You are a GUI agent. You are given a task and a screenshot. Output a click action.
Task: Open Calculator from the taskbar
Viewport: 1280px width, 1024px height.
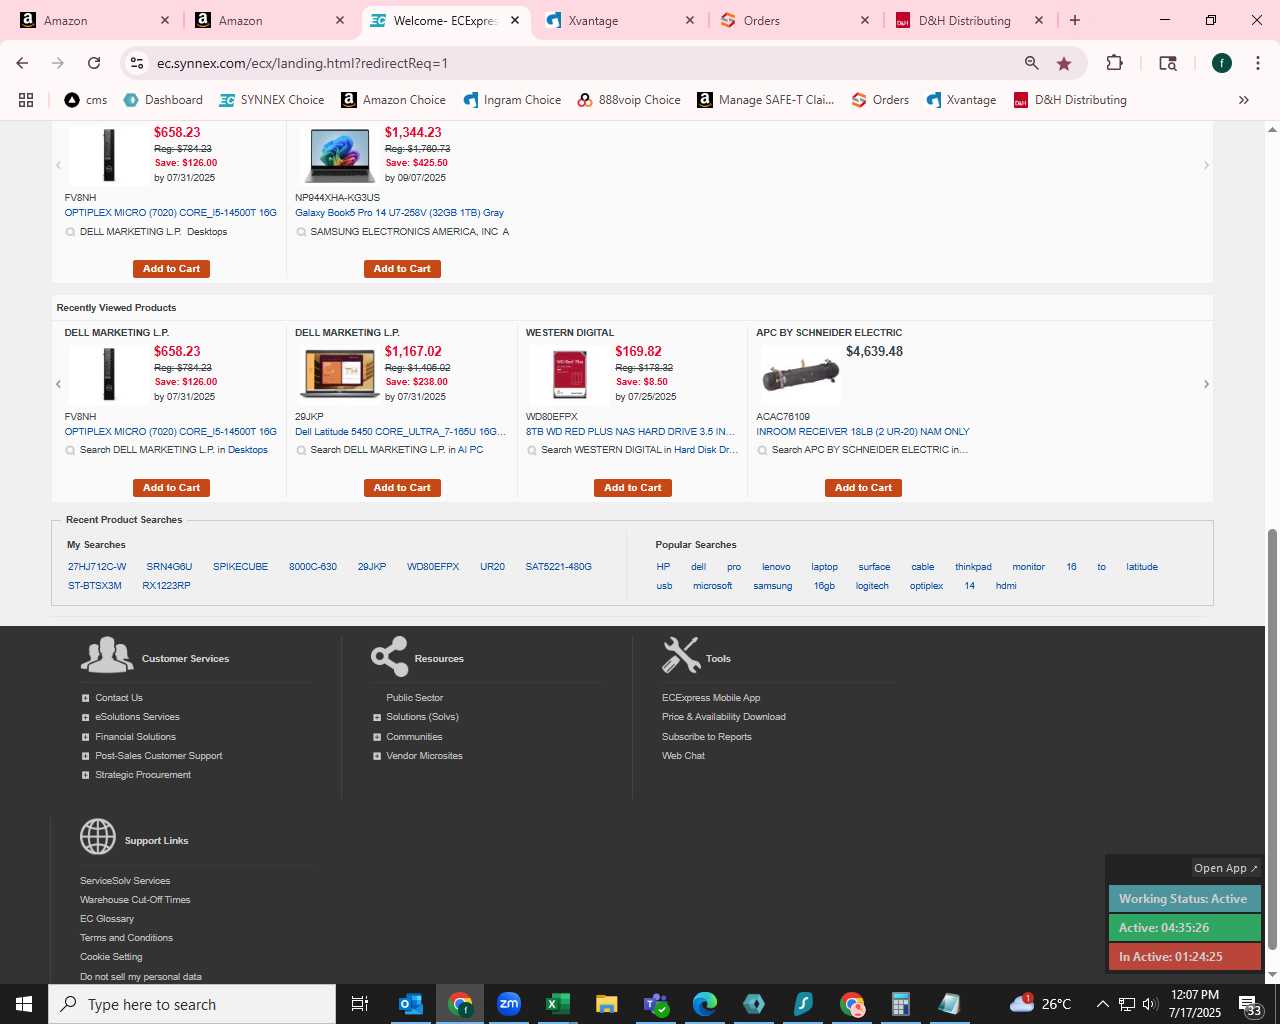click(900, 1004)
